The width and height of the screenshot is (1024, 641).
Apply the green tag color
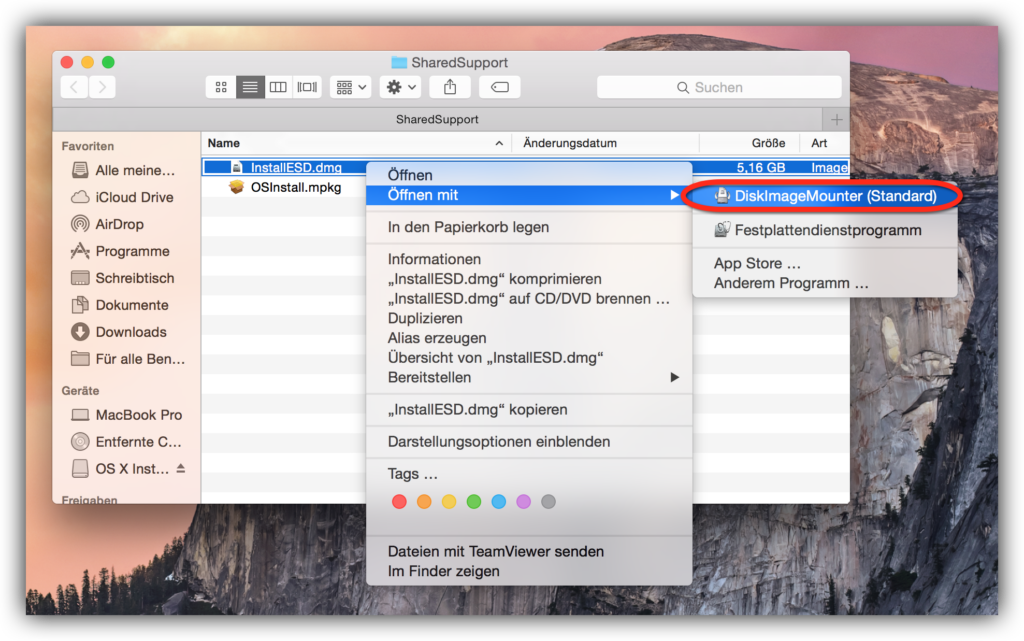[473, 501]
